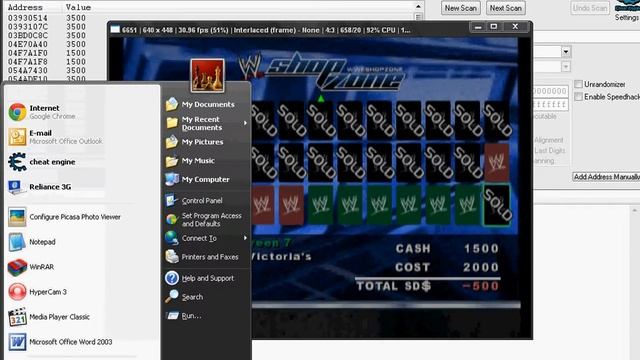Minimize the emulator window

tap(478, 27)
